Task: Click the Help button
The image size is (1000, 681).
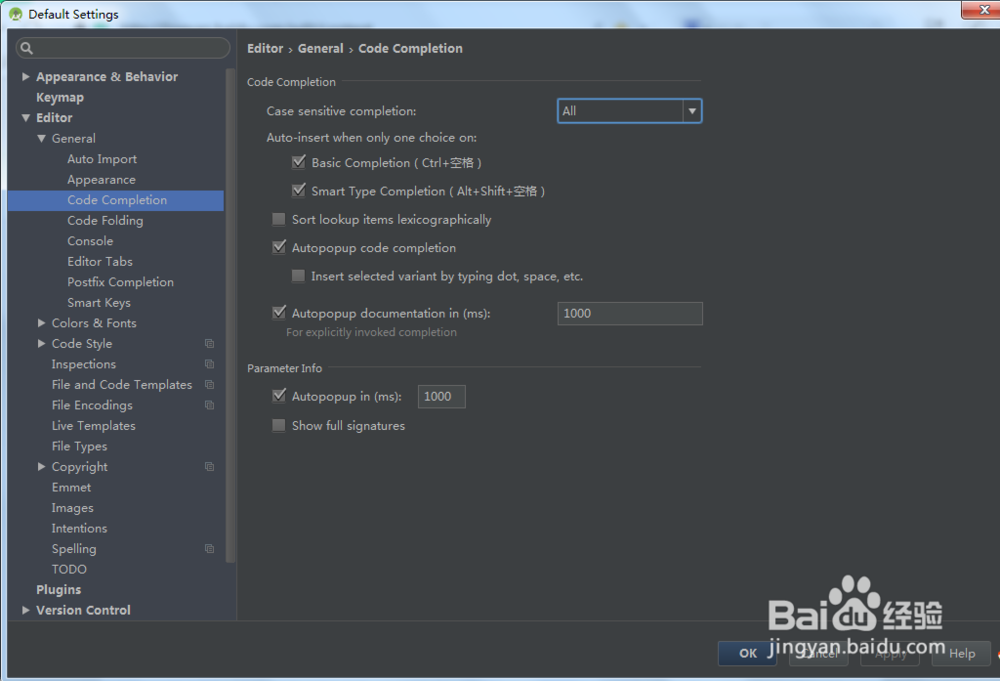Action: pyautogui.click(x=961, y=653)
